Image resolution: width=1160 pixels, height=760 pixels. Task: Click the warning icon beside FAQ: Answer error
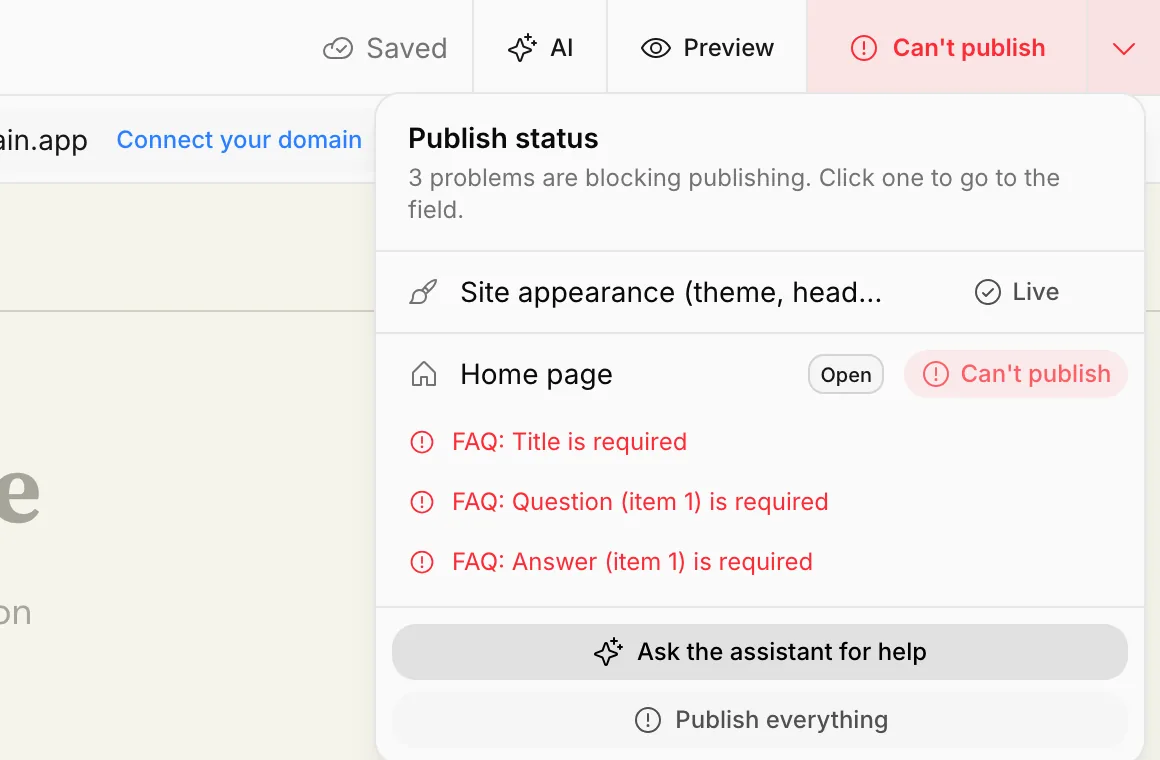coord(422,562)
